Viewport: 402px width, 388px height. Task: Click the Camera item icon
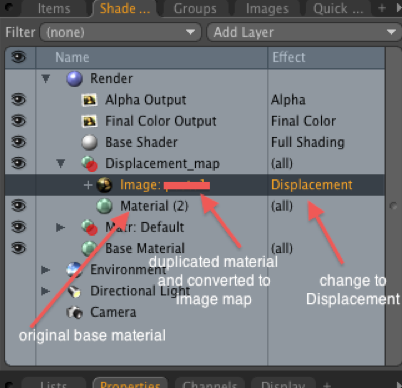(x=74, y=312)
